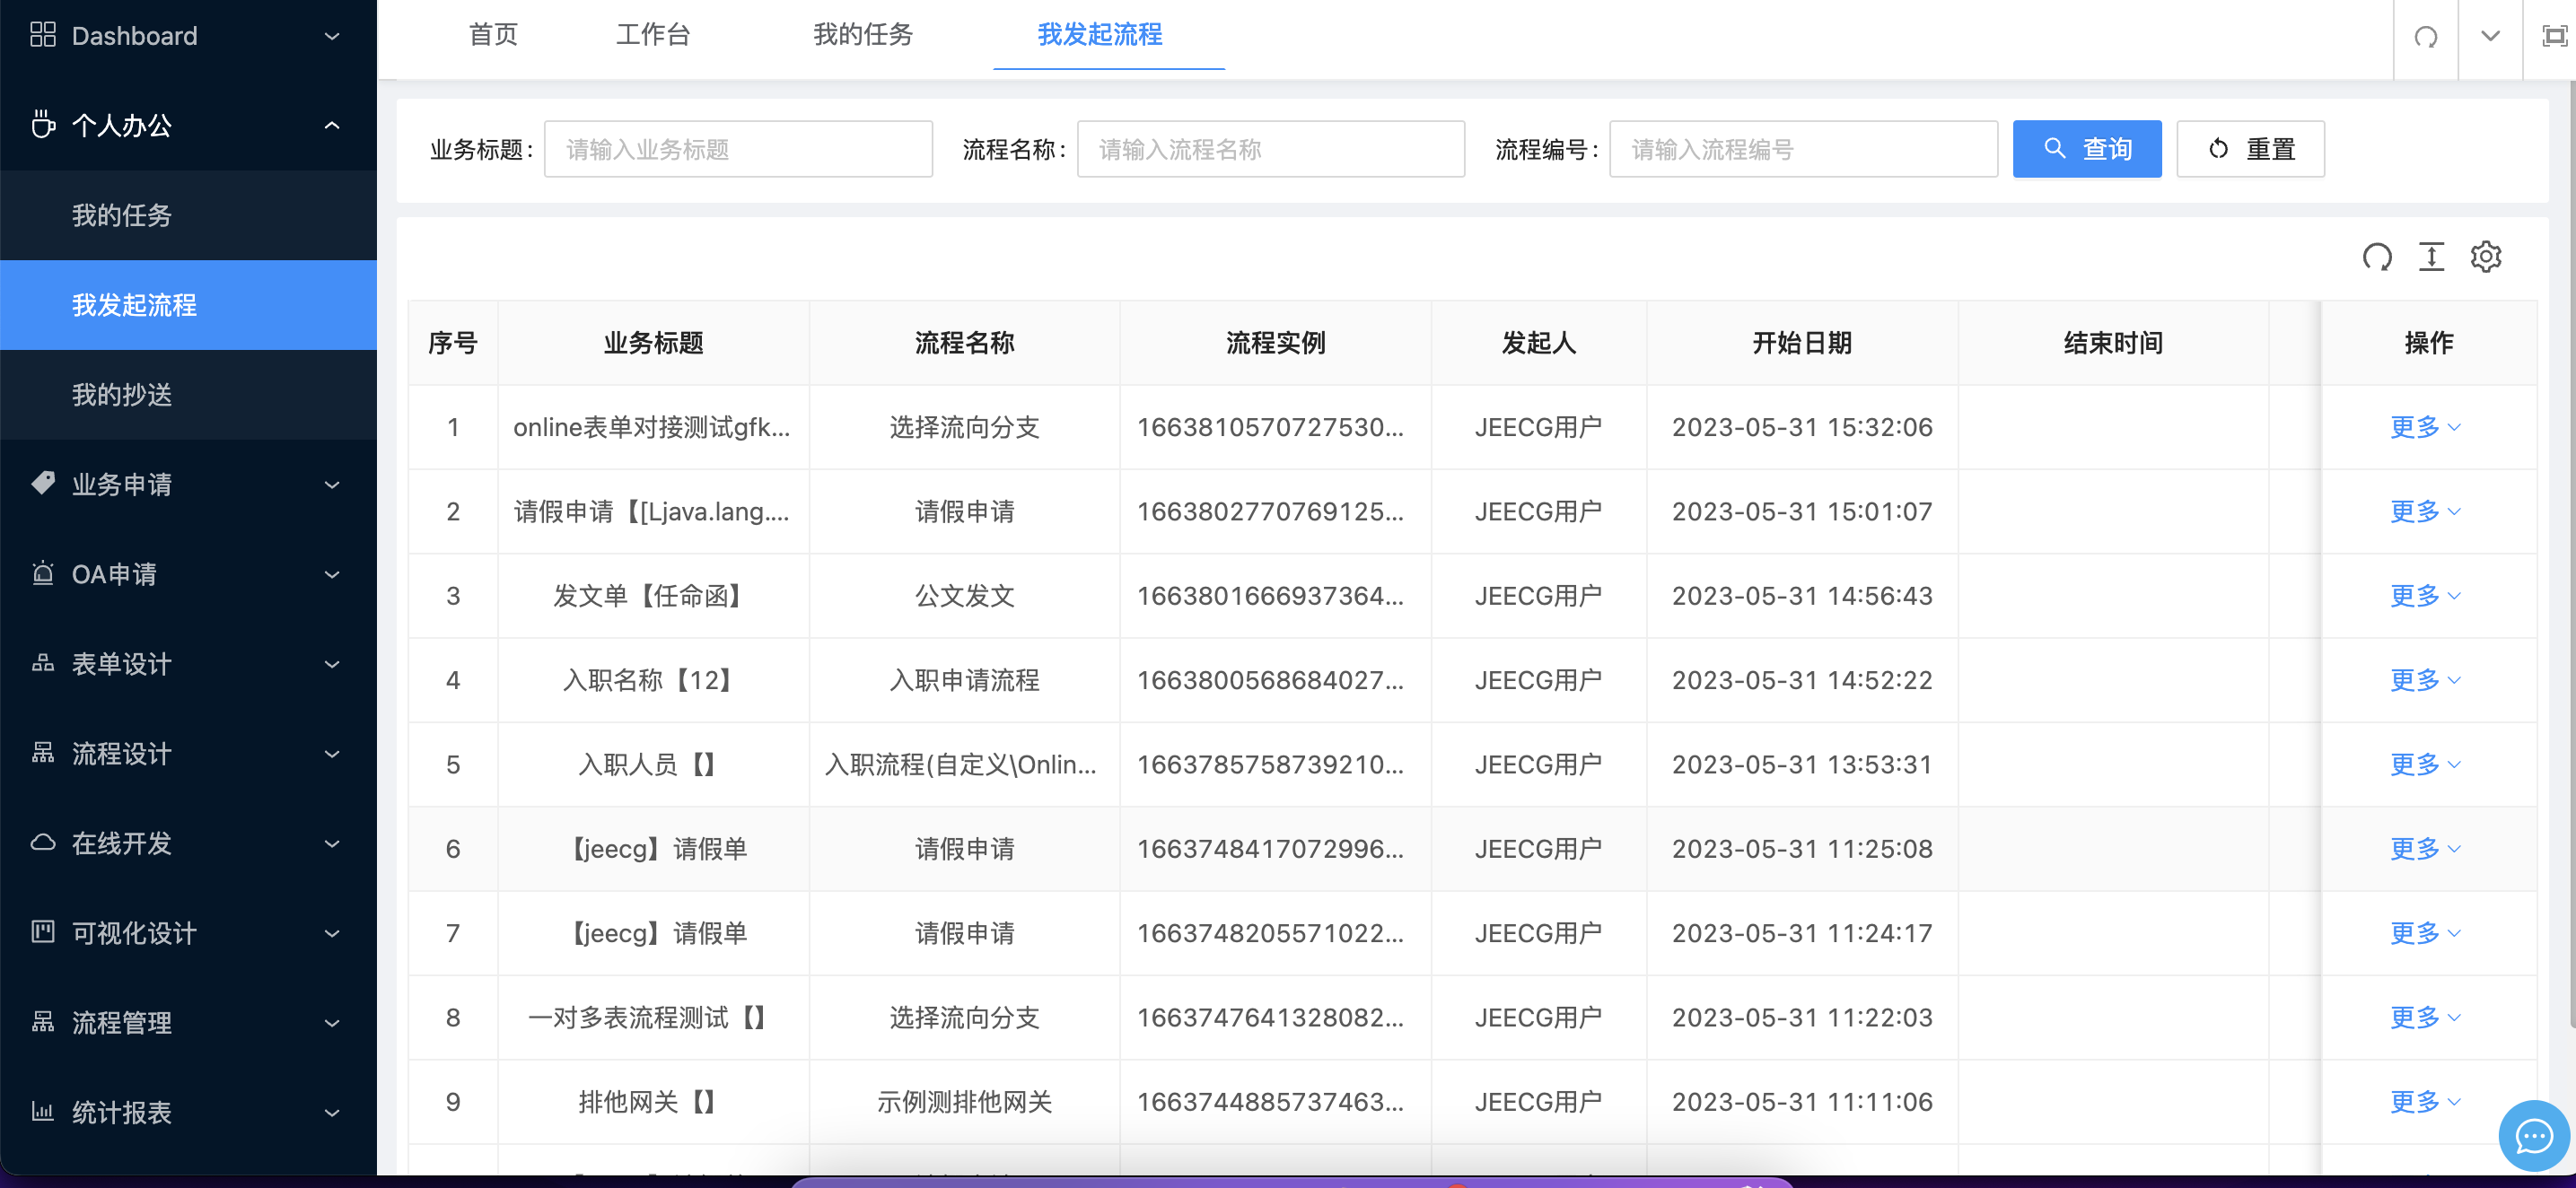Toggle fullscreen content icon at top right

click(x=2554, y=37)
